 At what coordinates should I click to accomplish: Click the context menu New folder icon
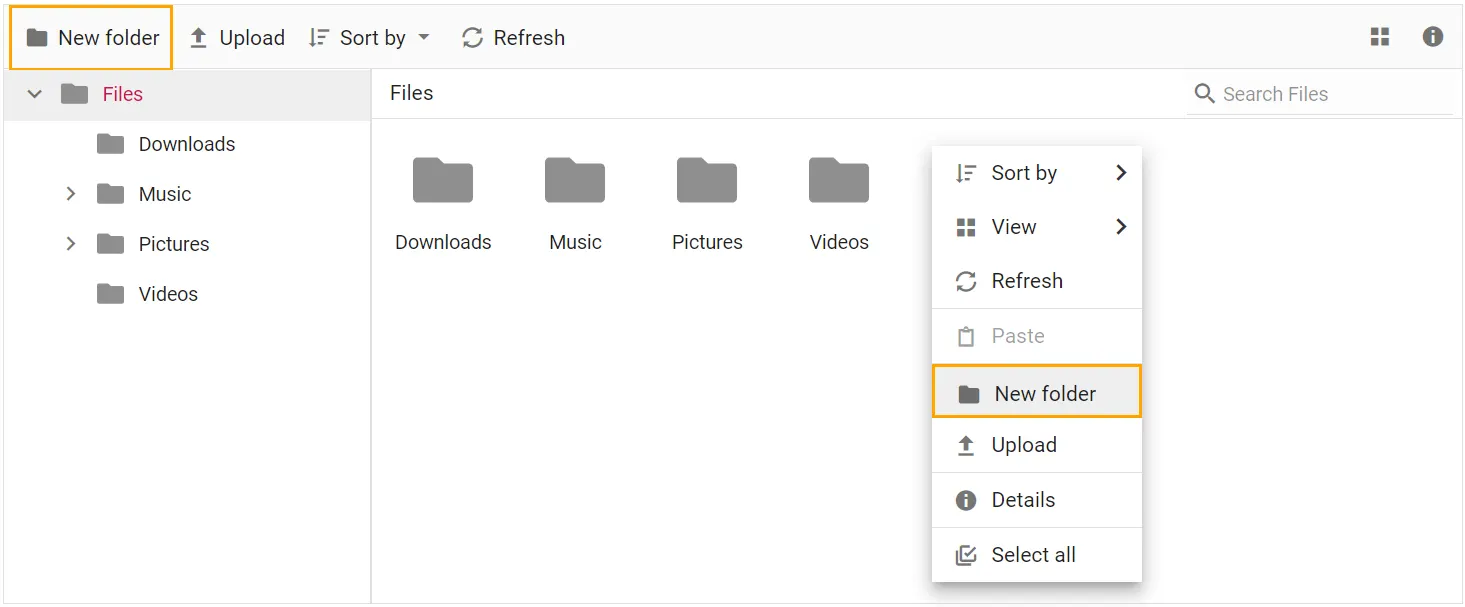tap(969, 394)
